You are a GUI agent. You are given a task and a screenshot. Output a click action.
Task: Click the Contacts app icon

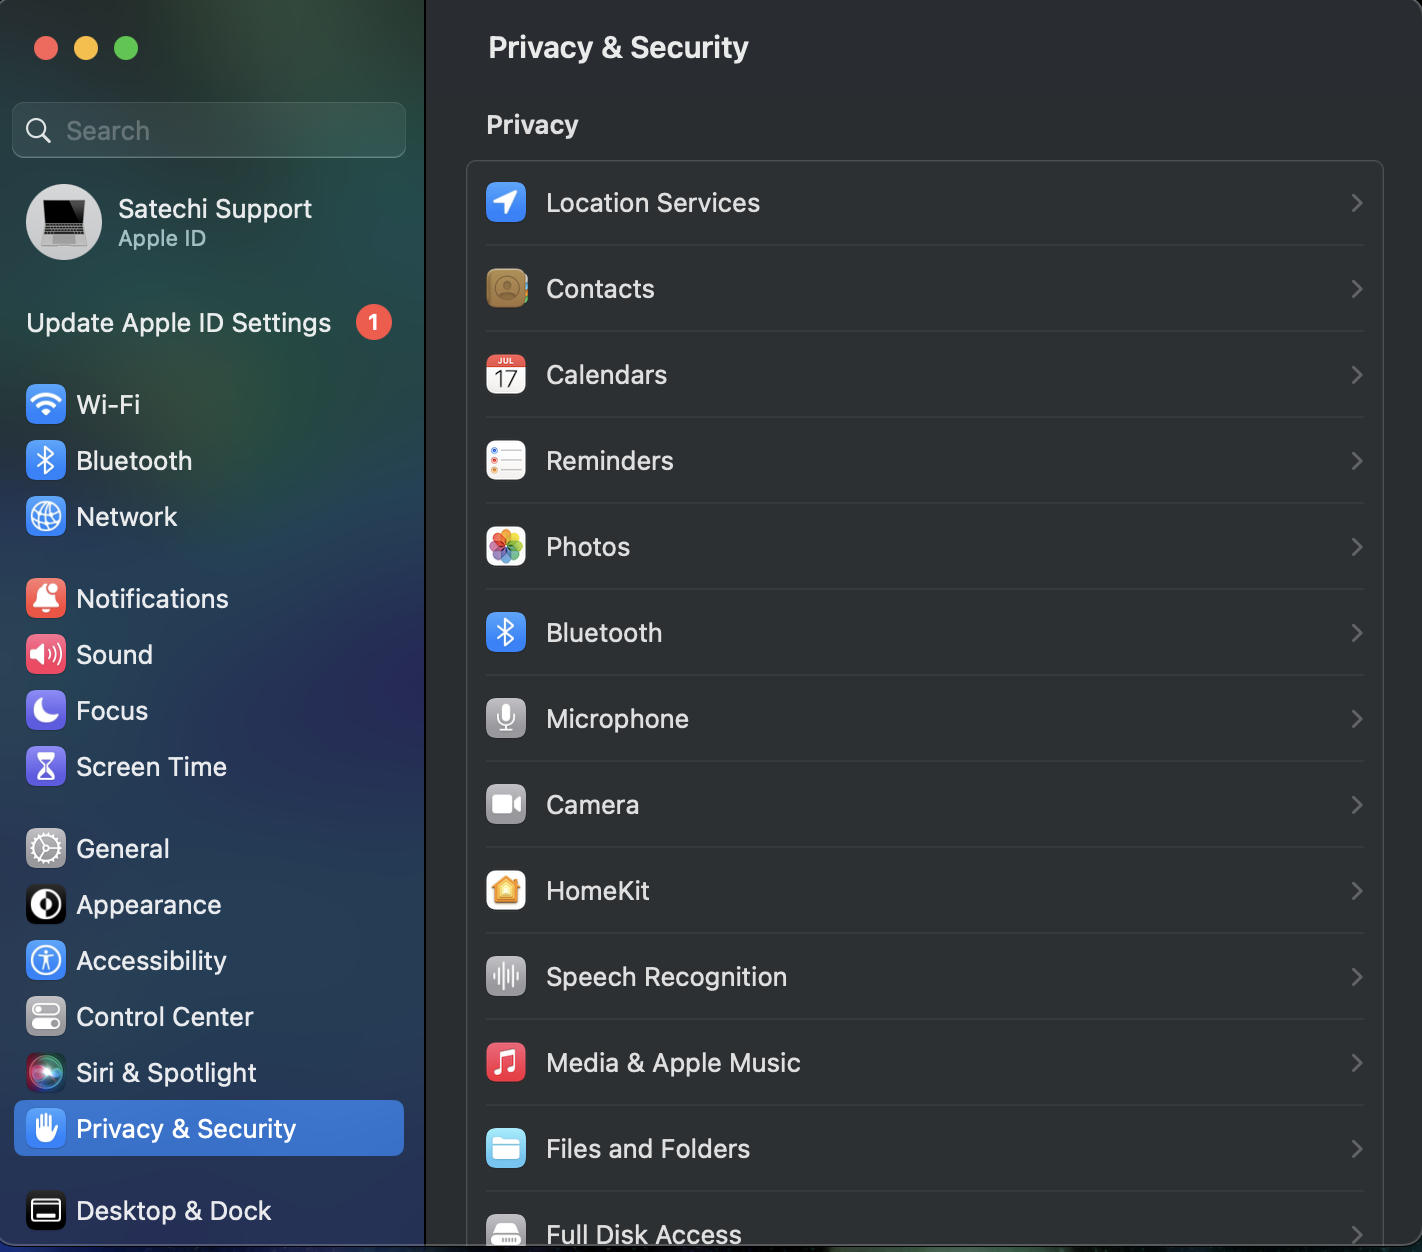(x=506, y=289)
